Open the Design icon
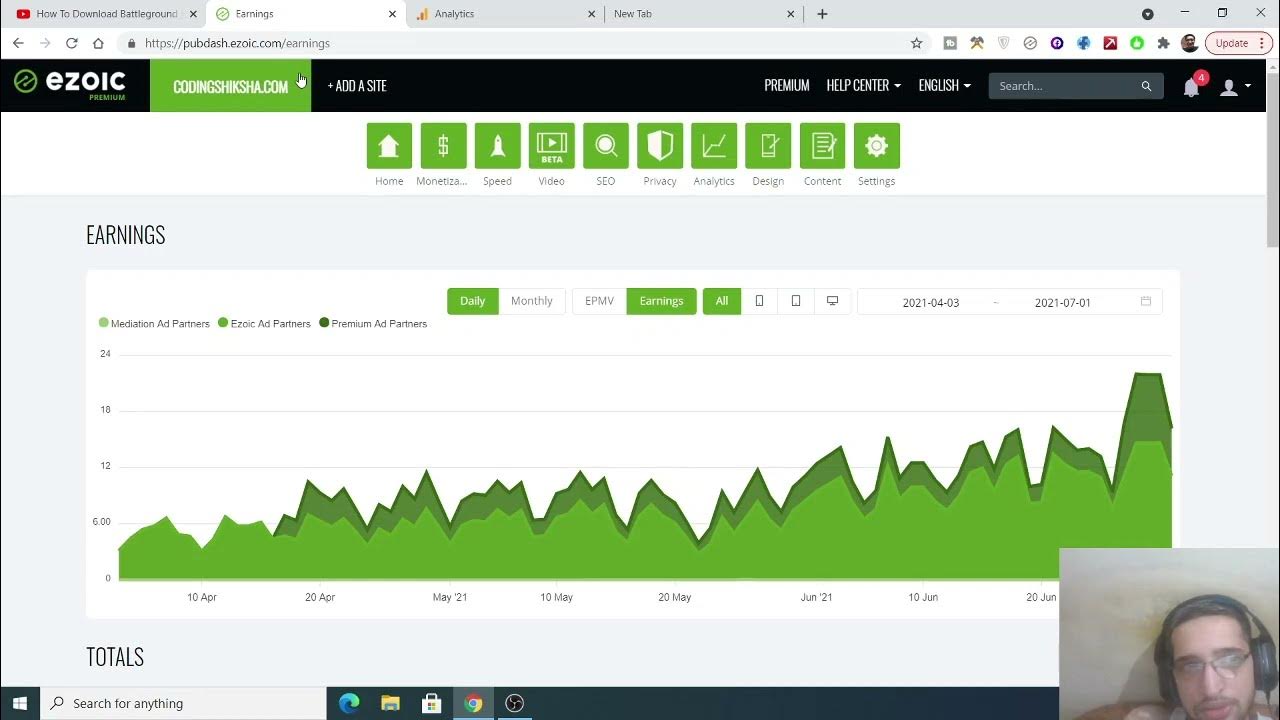 click(767, 146)
